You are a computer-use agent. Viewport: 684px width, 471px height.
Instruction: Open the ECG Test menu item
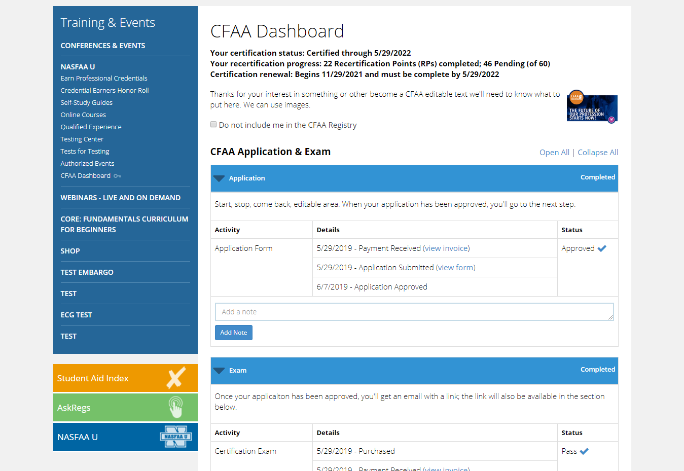point(76,314)
